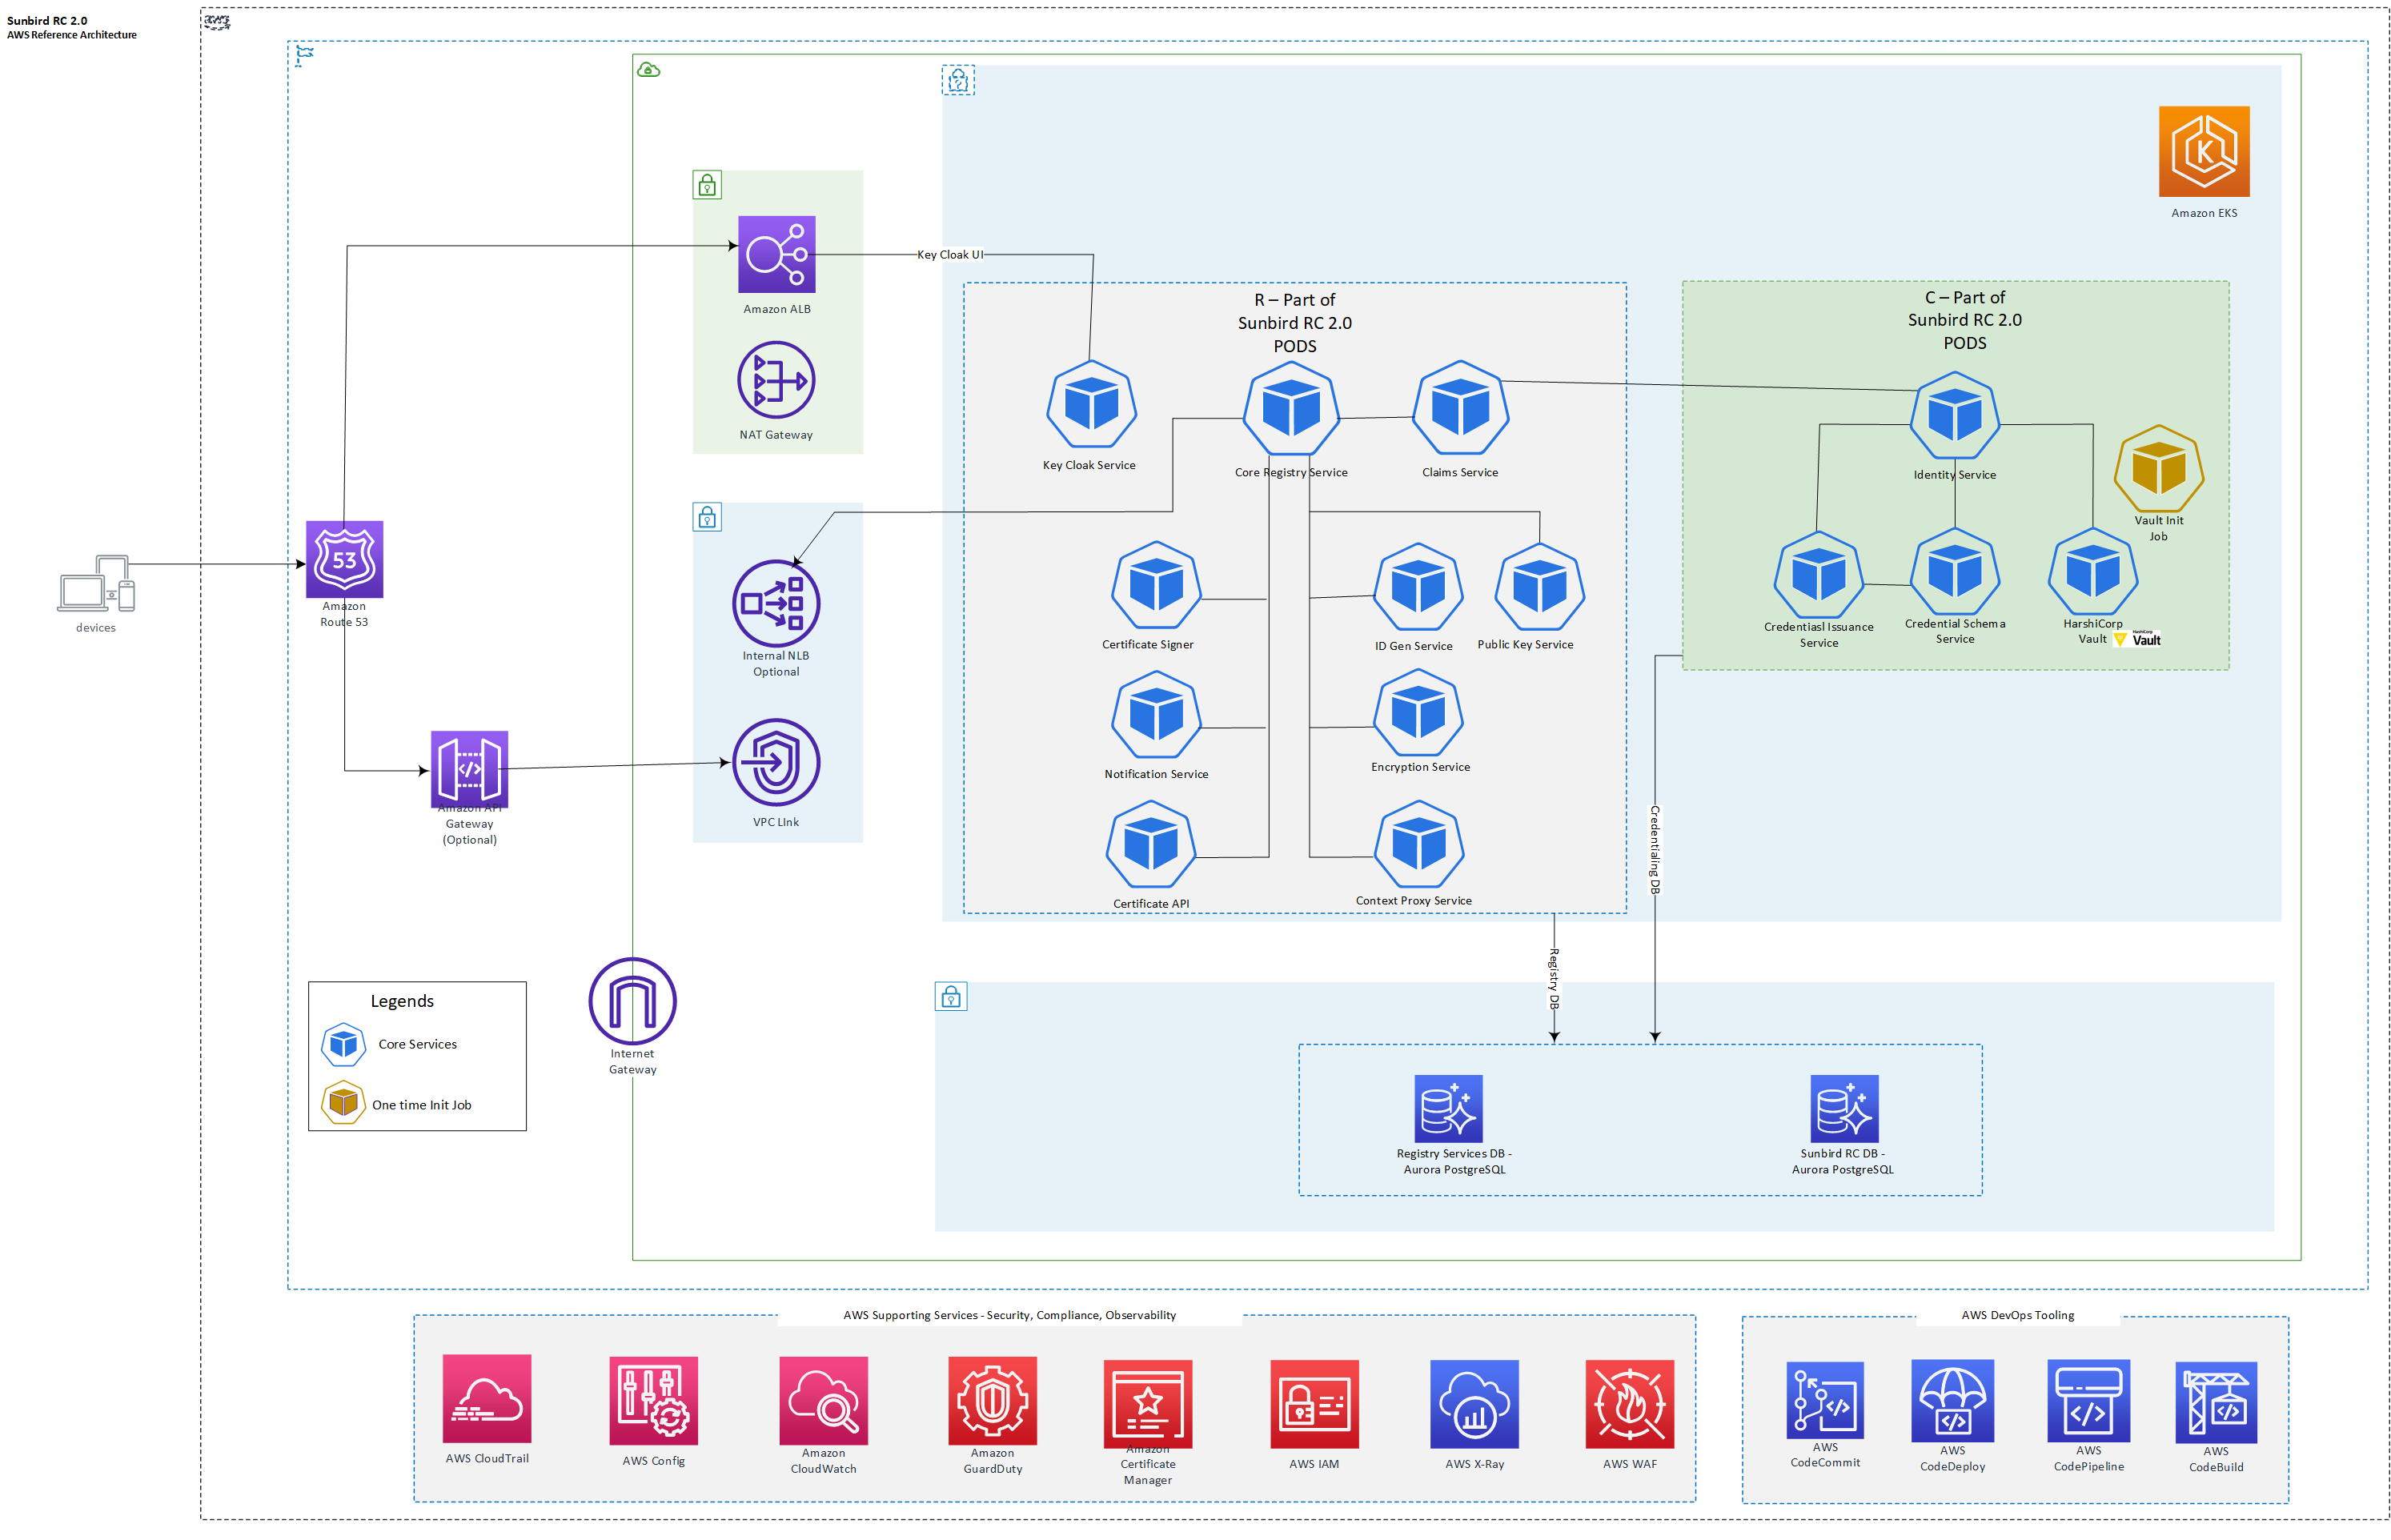Click the lock icon of the database subnet
Viewport: 2391px width, 1540px height.
(x=950, y=996)
